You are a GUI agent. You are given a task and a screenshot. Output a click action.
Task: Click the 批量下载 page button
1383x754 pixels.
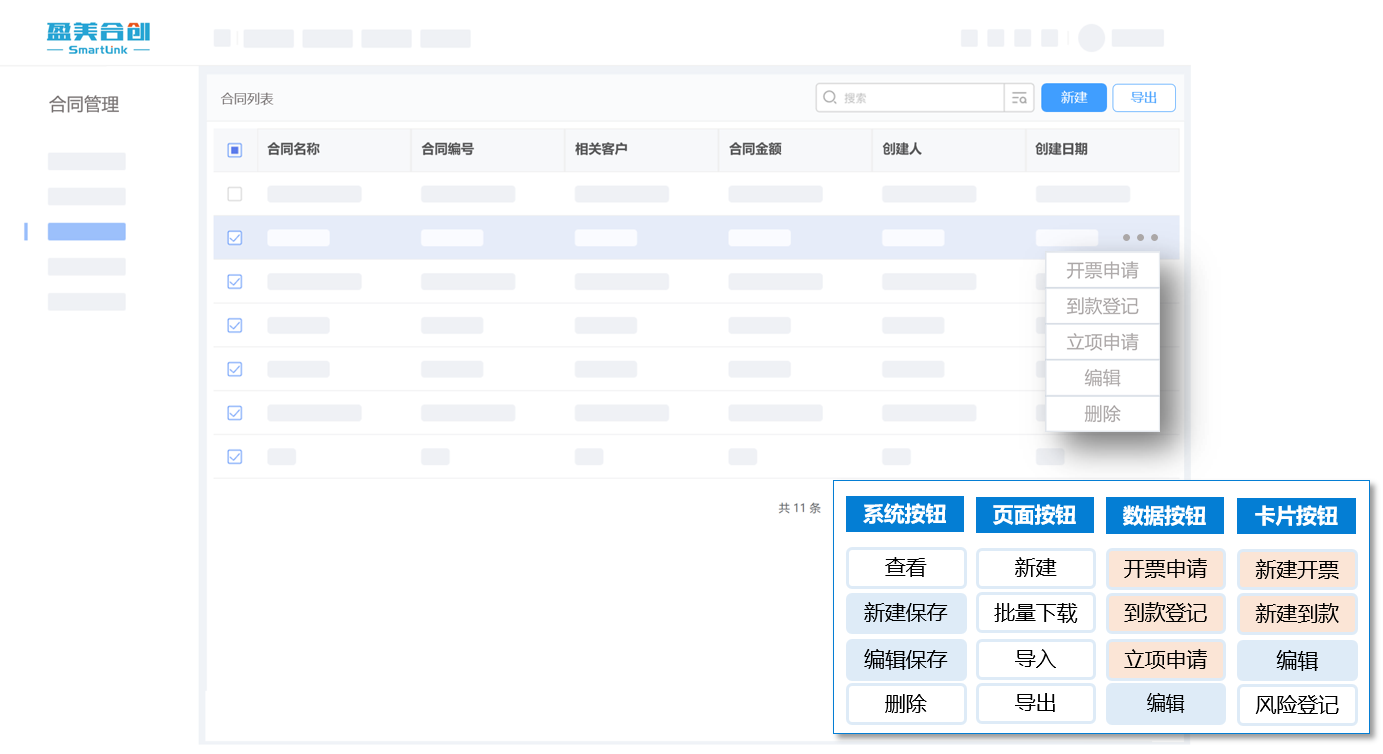(x=1035, y=613)
